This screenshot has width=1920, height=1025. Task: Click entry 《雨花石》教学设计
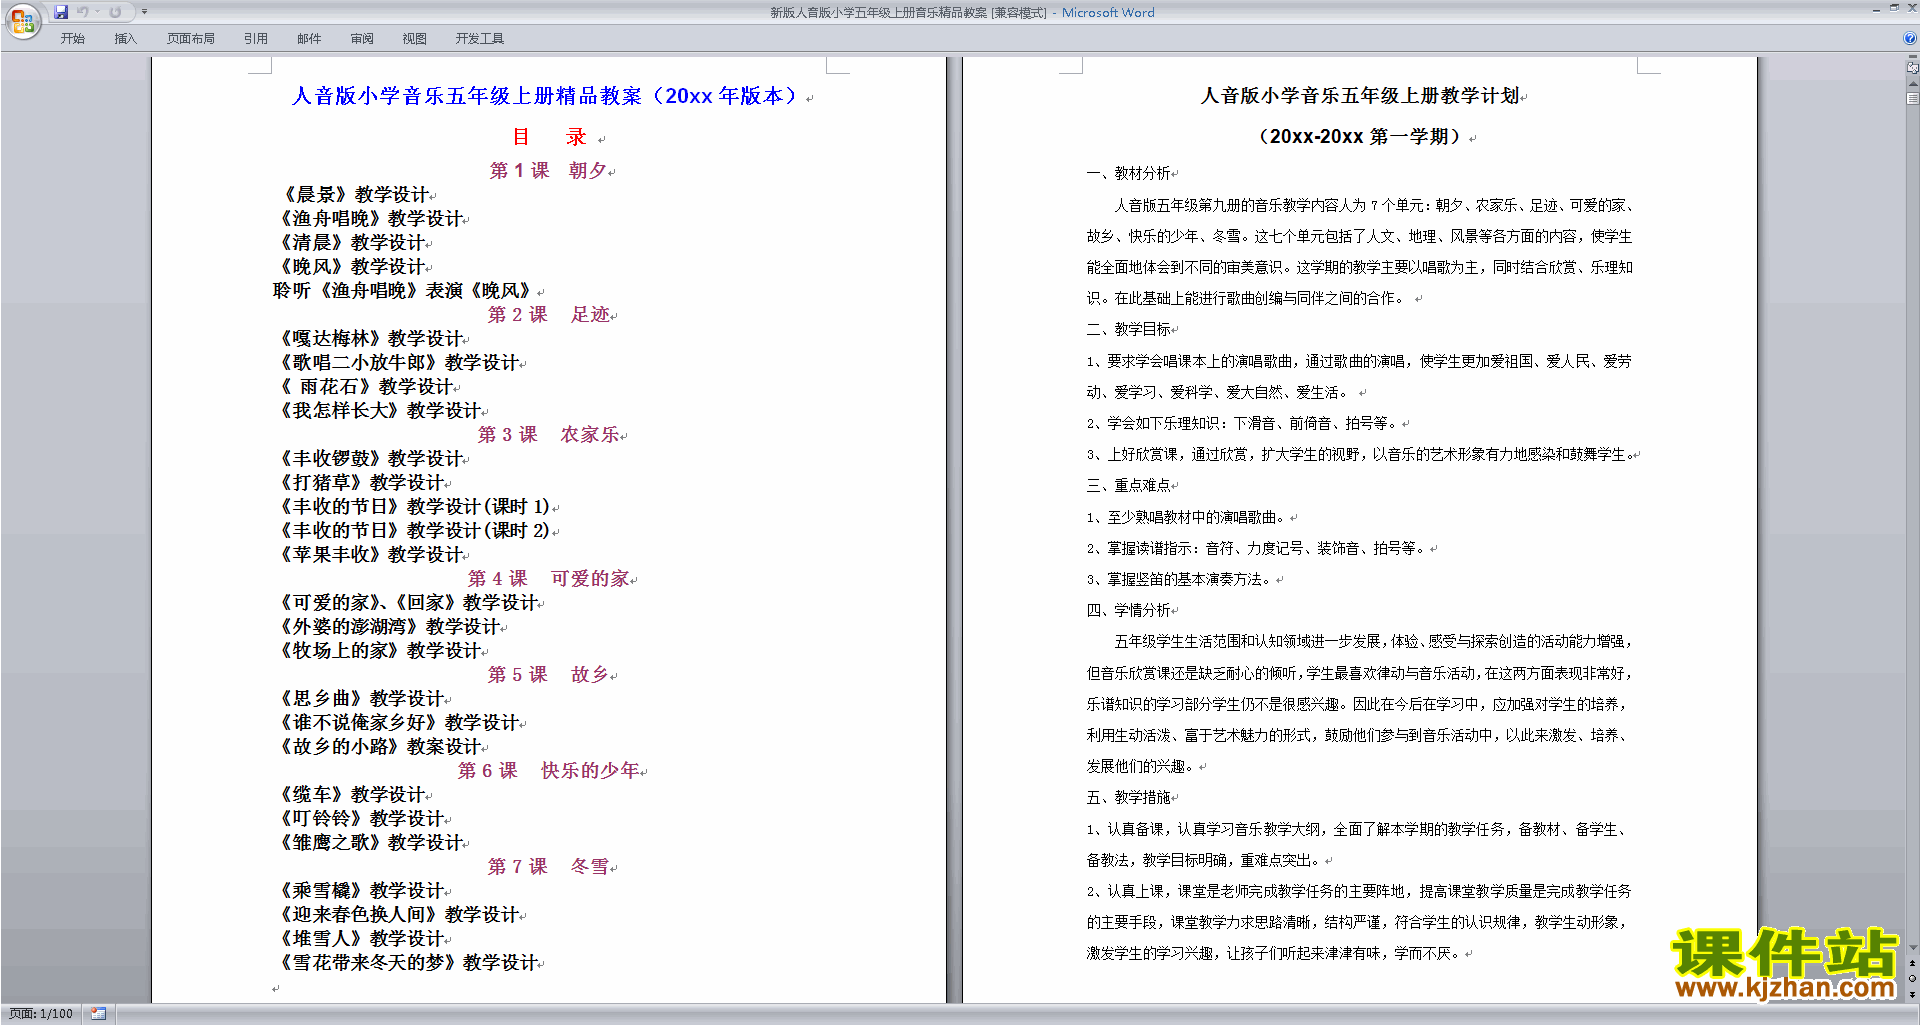tap(367, 387)
